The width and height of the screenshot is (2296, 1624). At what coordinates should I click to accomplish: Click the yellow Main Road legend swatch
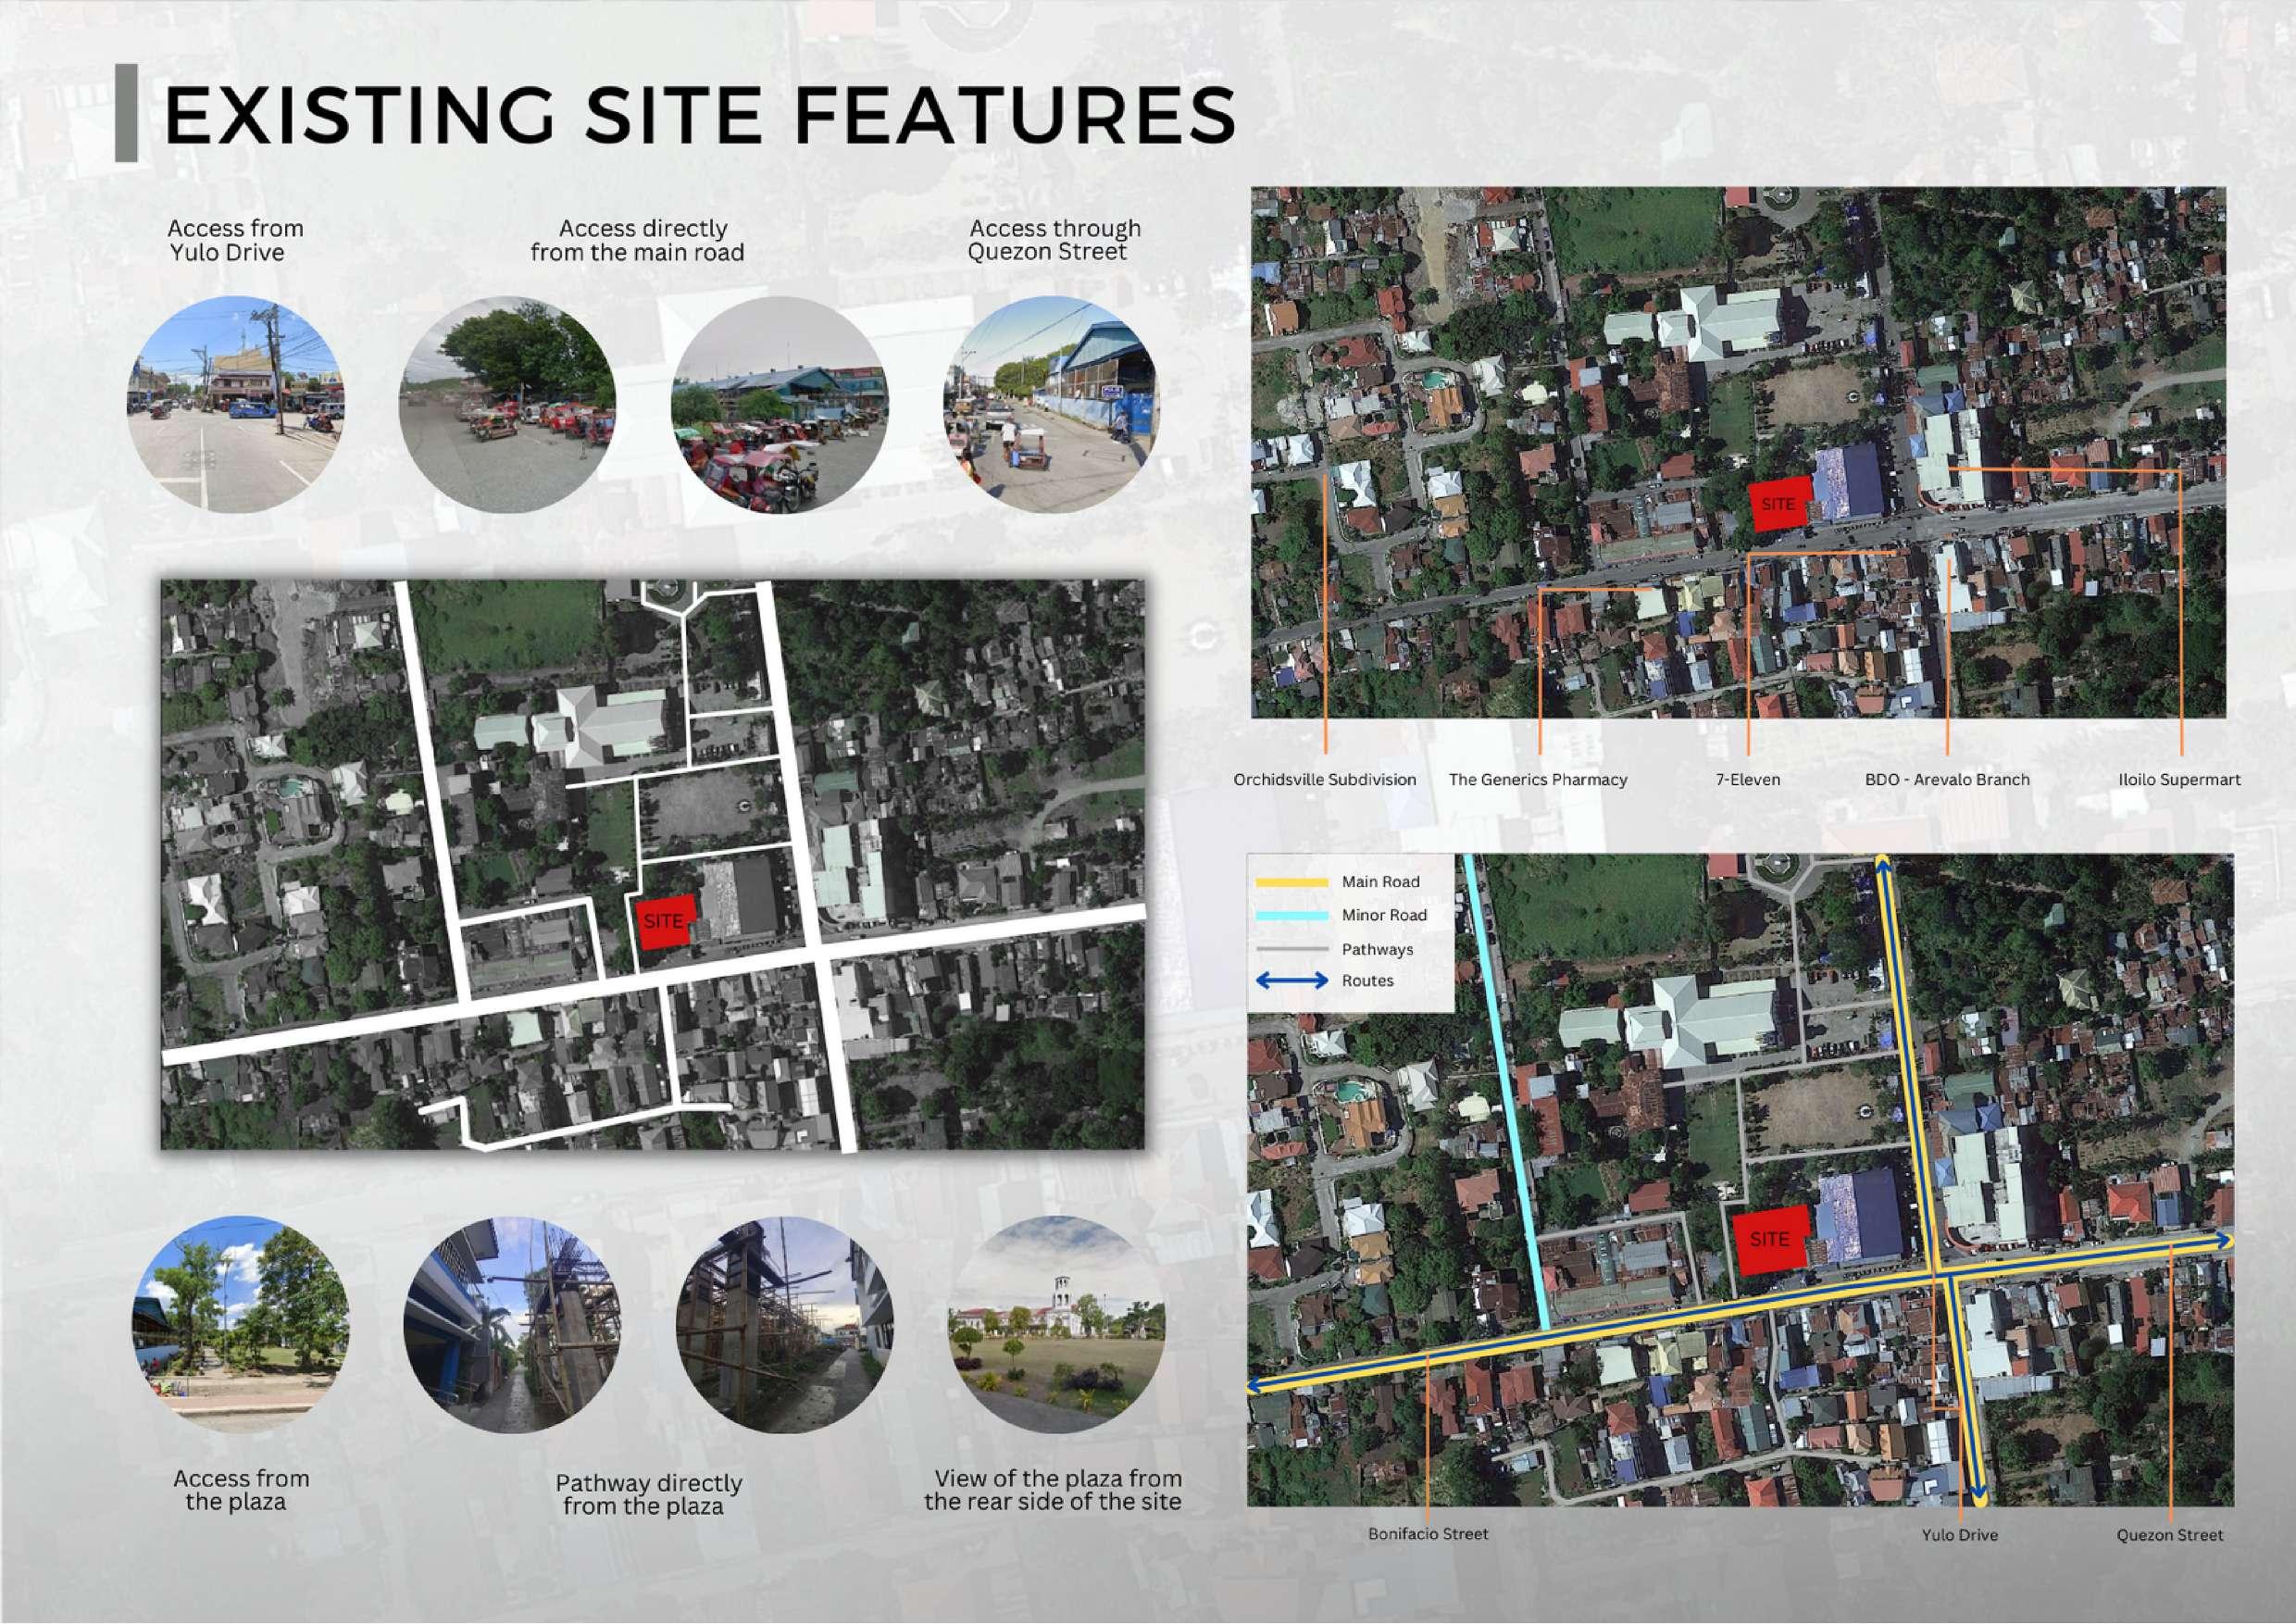1291,882
